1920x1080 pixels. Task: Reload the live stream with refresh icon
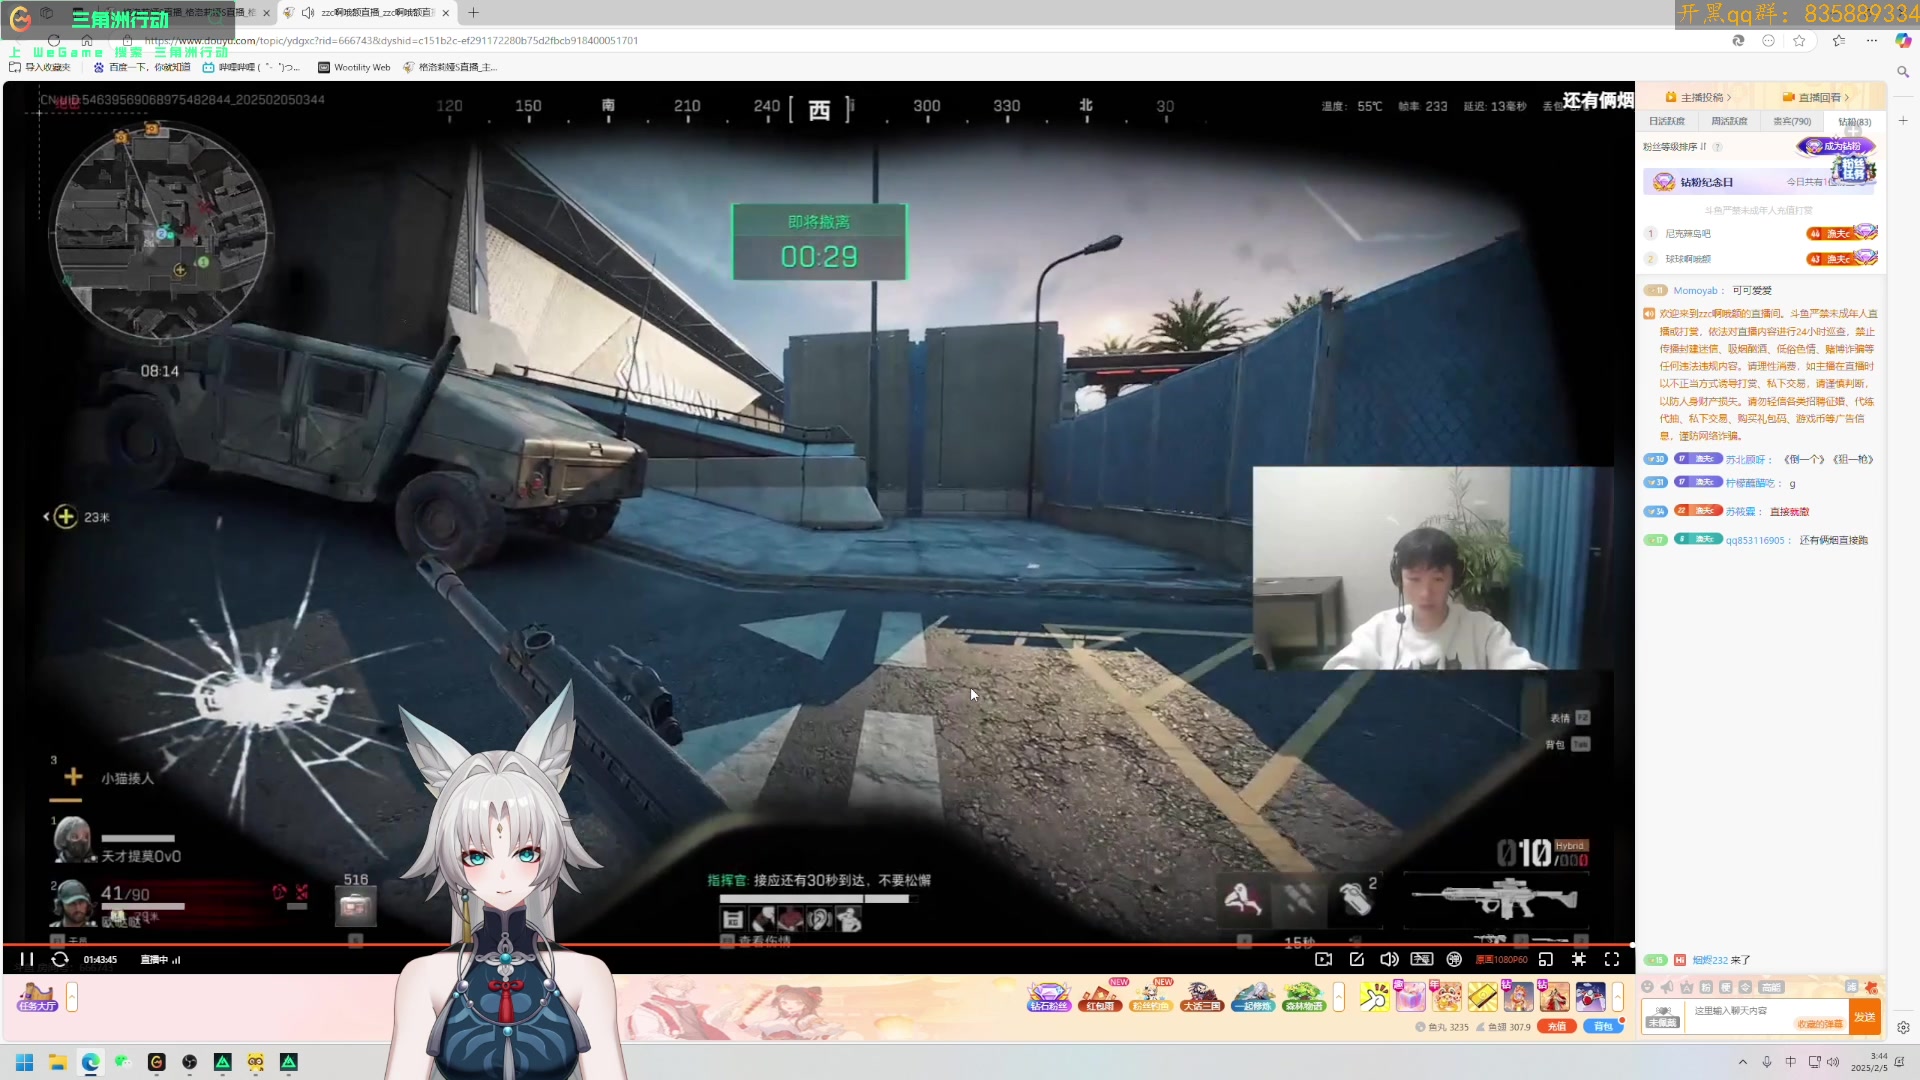pos(60,959)
